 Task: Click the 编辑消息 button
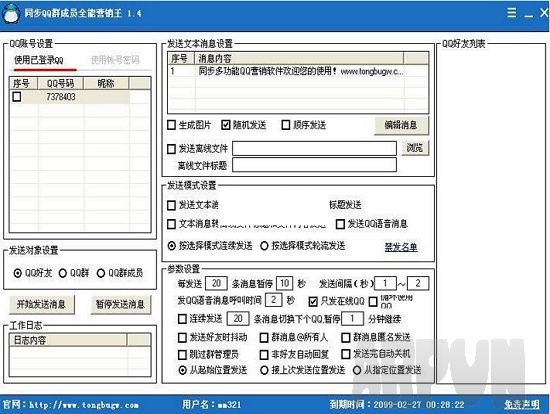point(401,125)
